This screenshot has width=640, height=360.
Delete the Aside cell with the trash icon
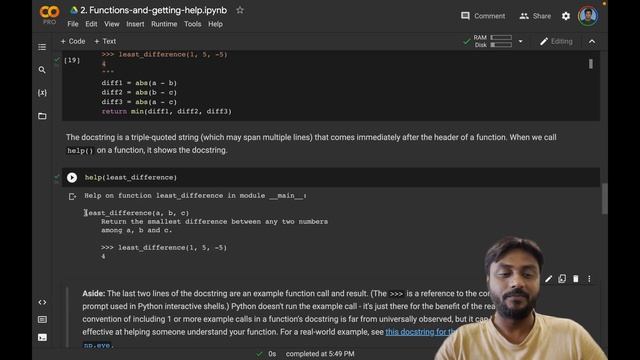coord(576,279)
